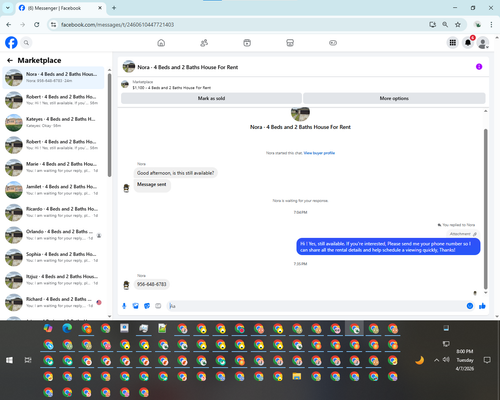Open a new browser tab
This screenshot has height=400, width=500.
114,8
